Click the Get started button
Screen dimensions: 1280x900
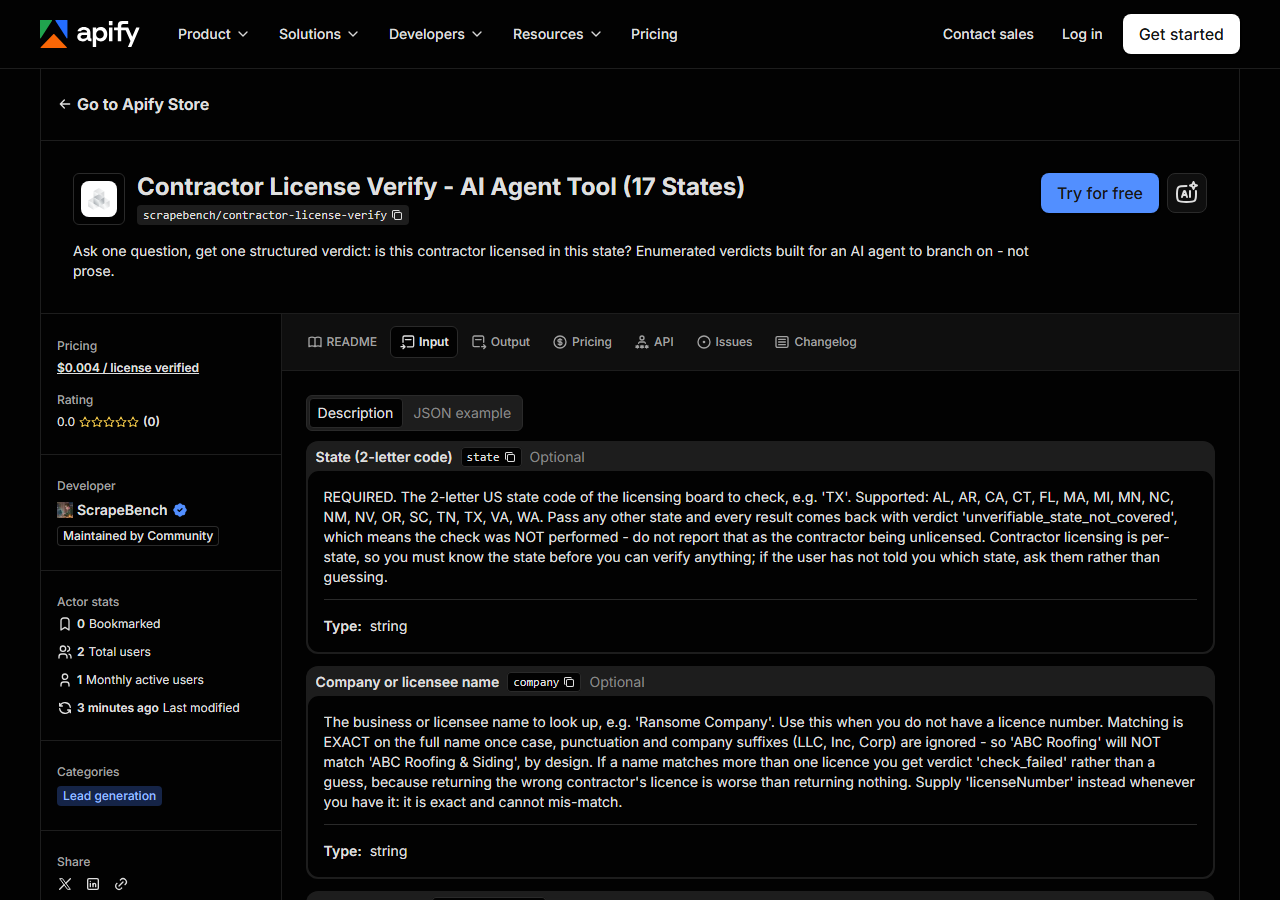(x=1181, y=34)
